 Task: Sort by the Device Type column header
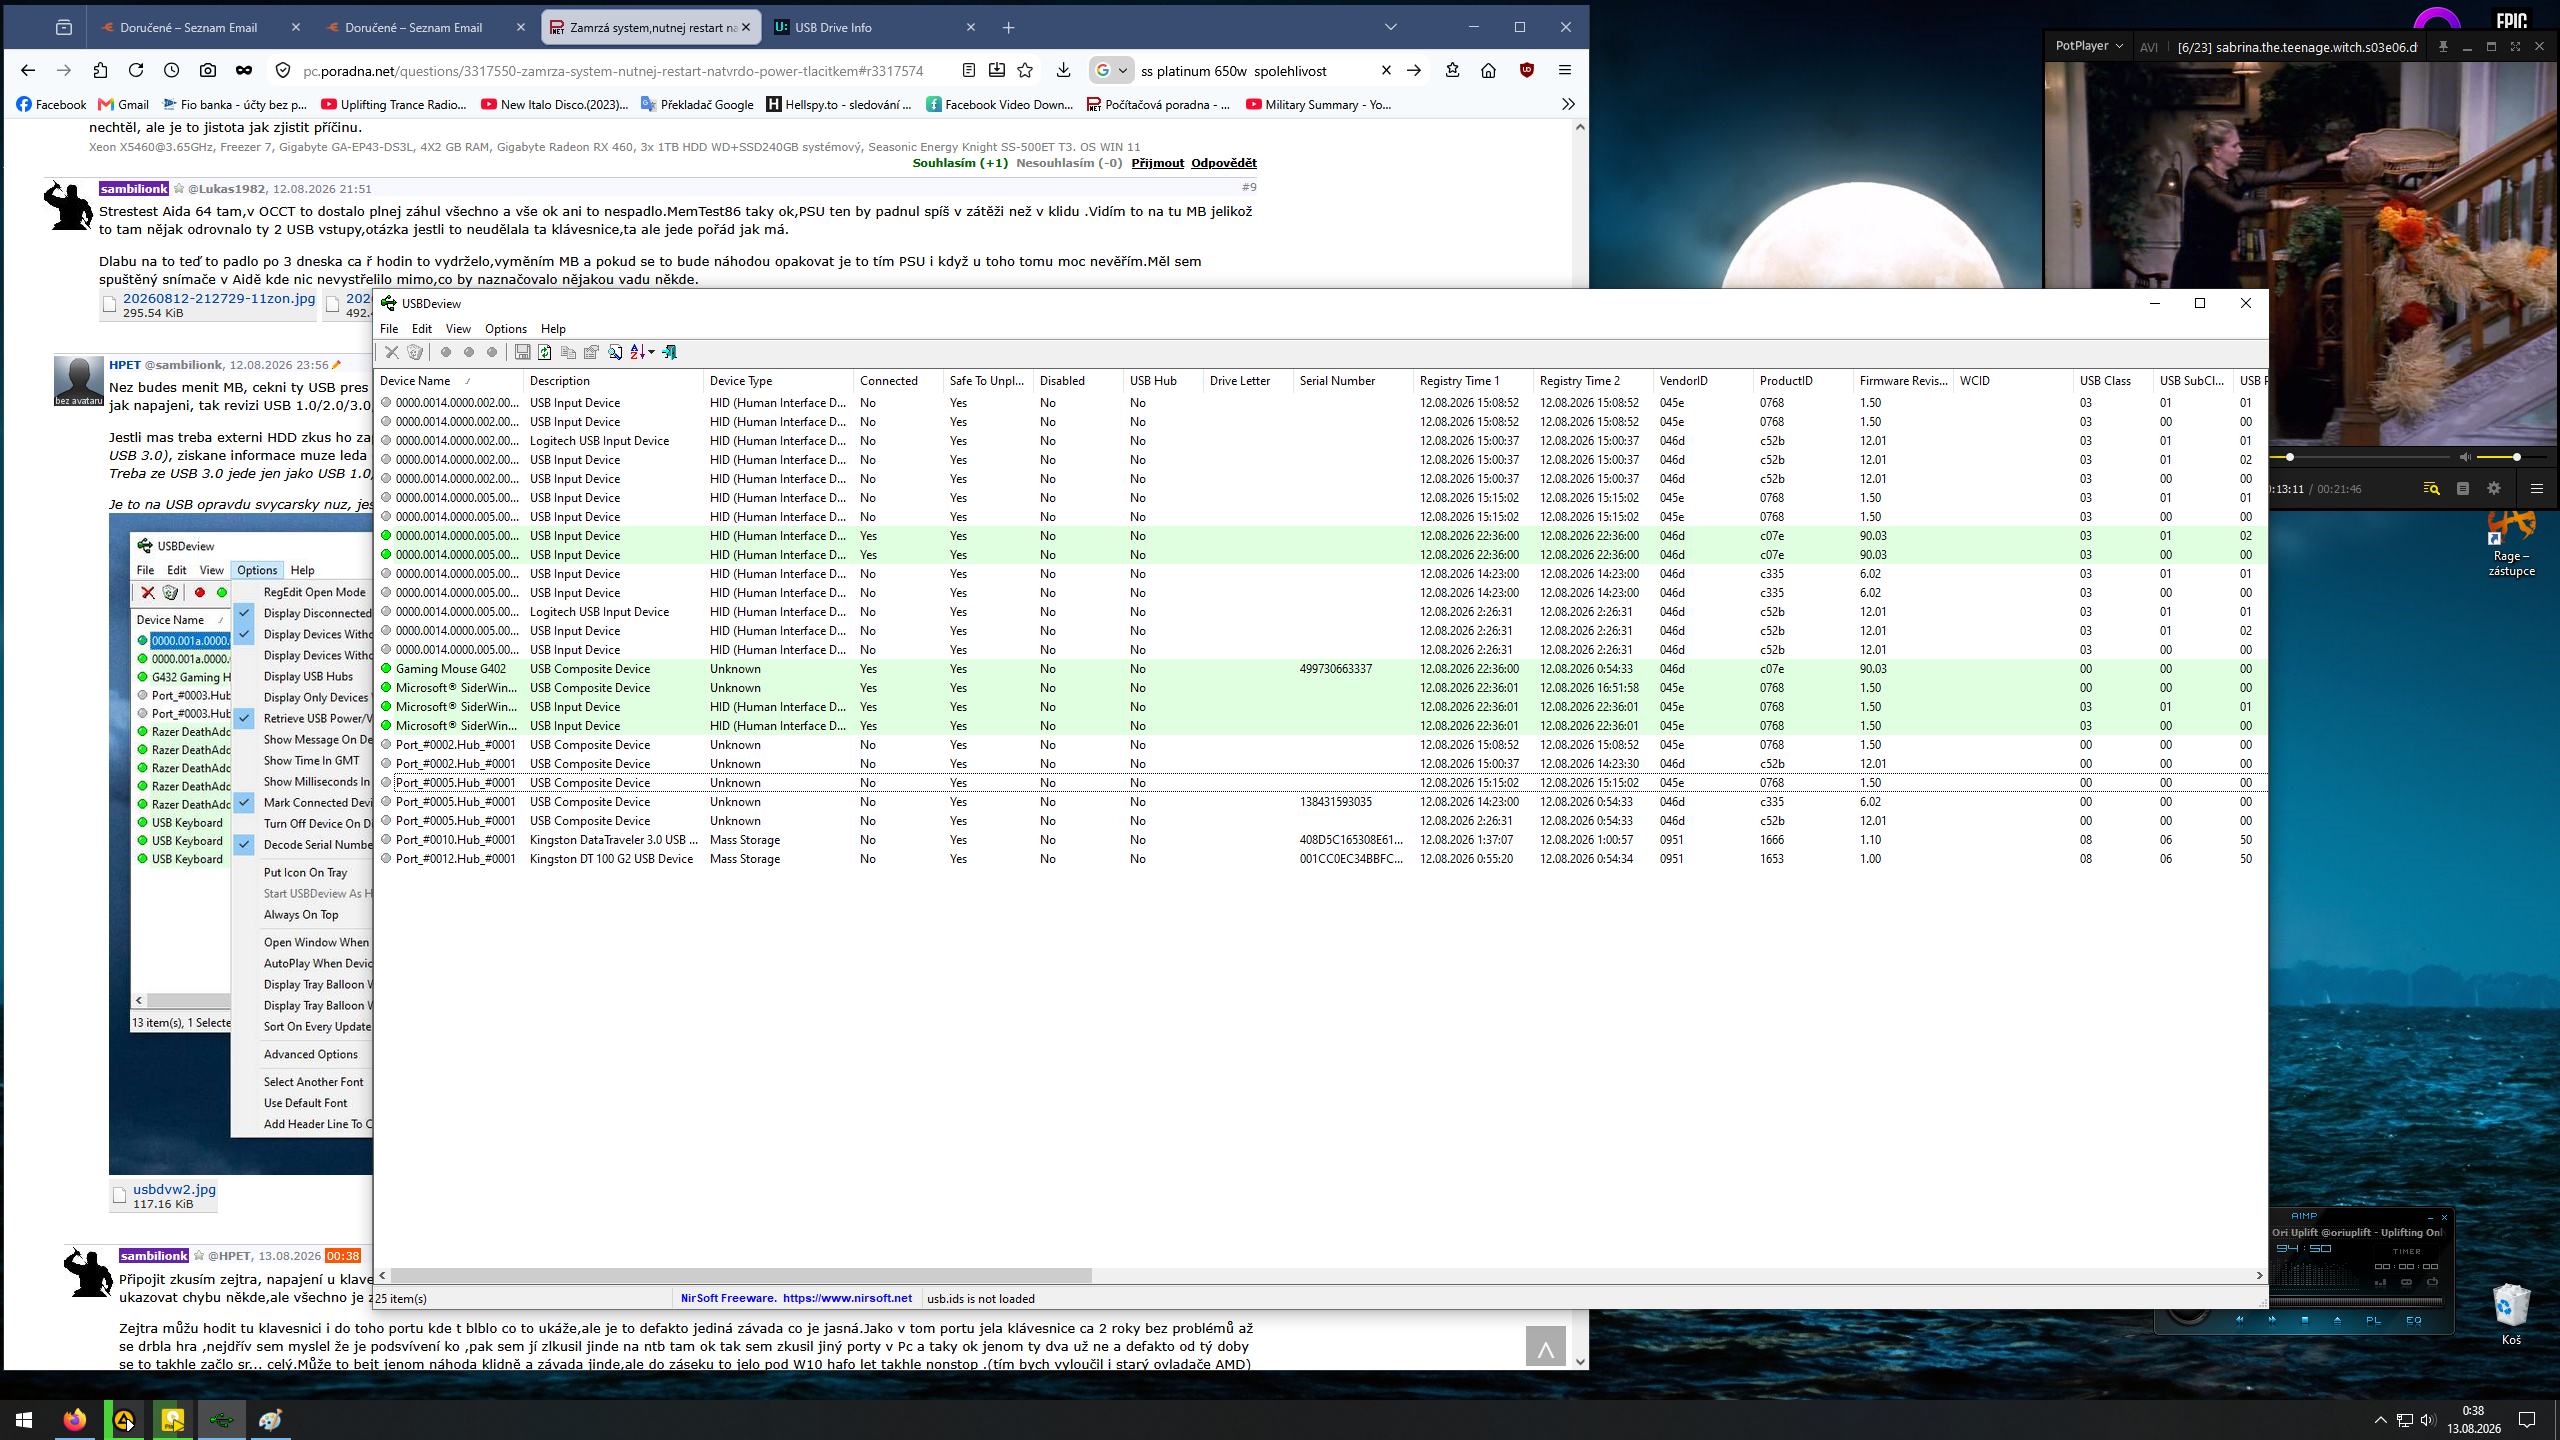778,381
